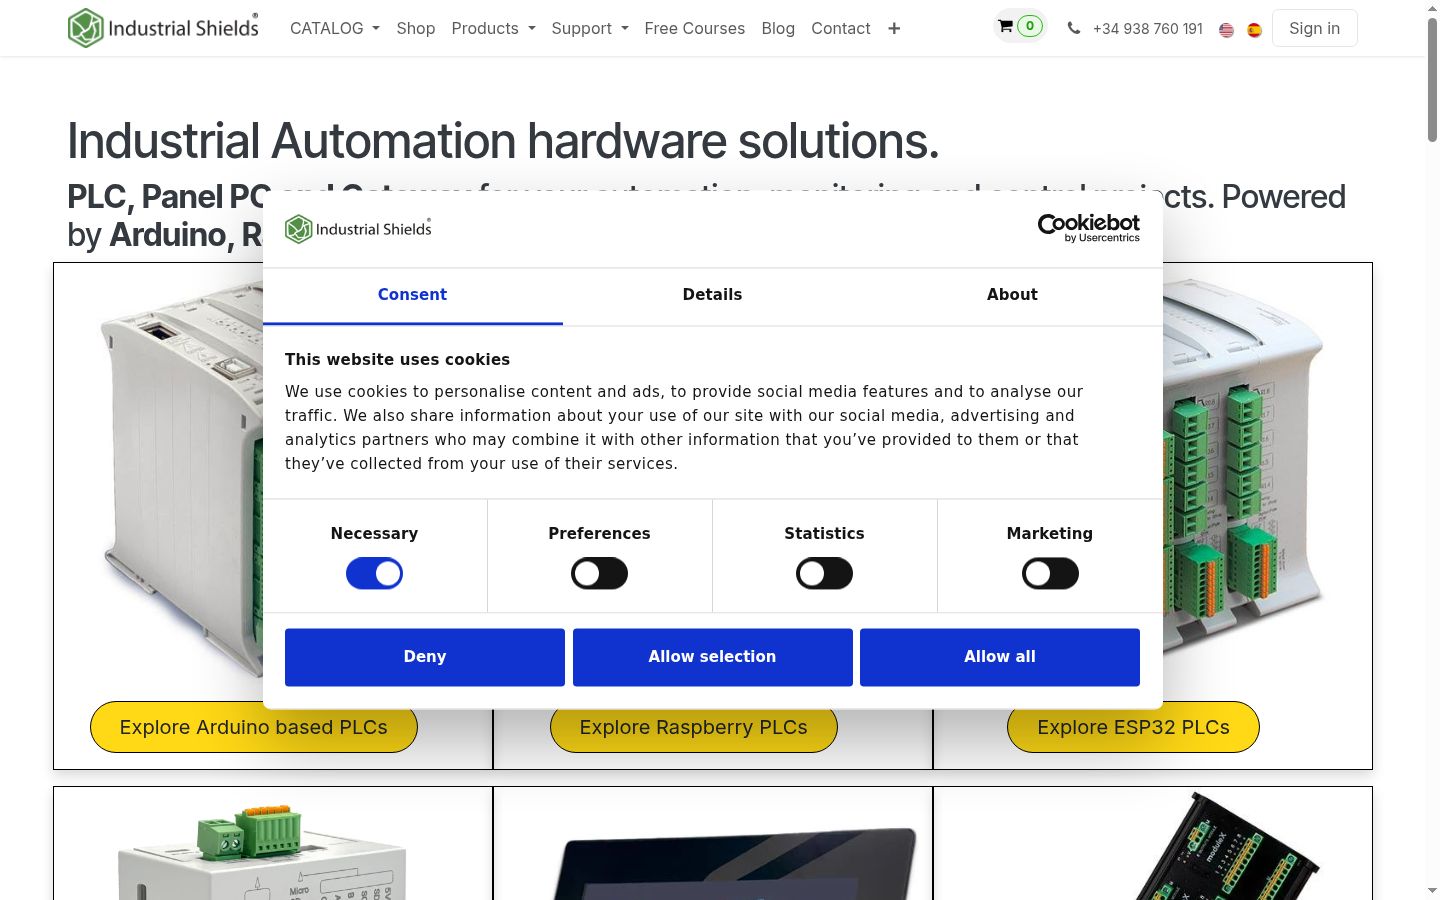The width and height of the screenshot is (1440, 900).
Task: Expand the Products dropdown menu
Action: click(x=493, y=28)
